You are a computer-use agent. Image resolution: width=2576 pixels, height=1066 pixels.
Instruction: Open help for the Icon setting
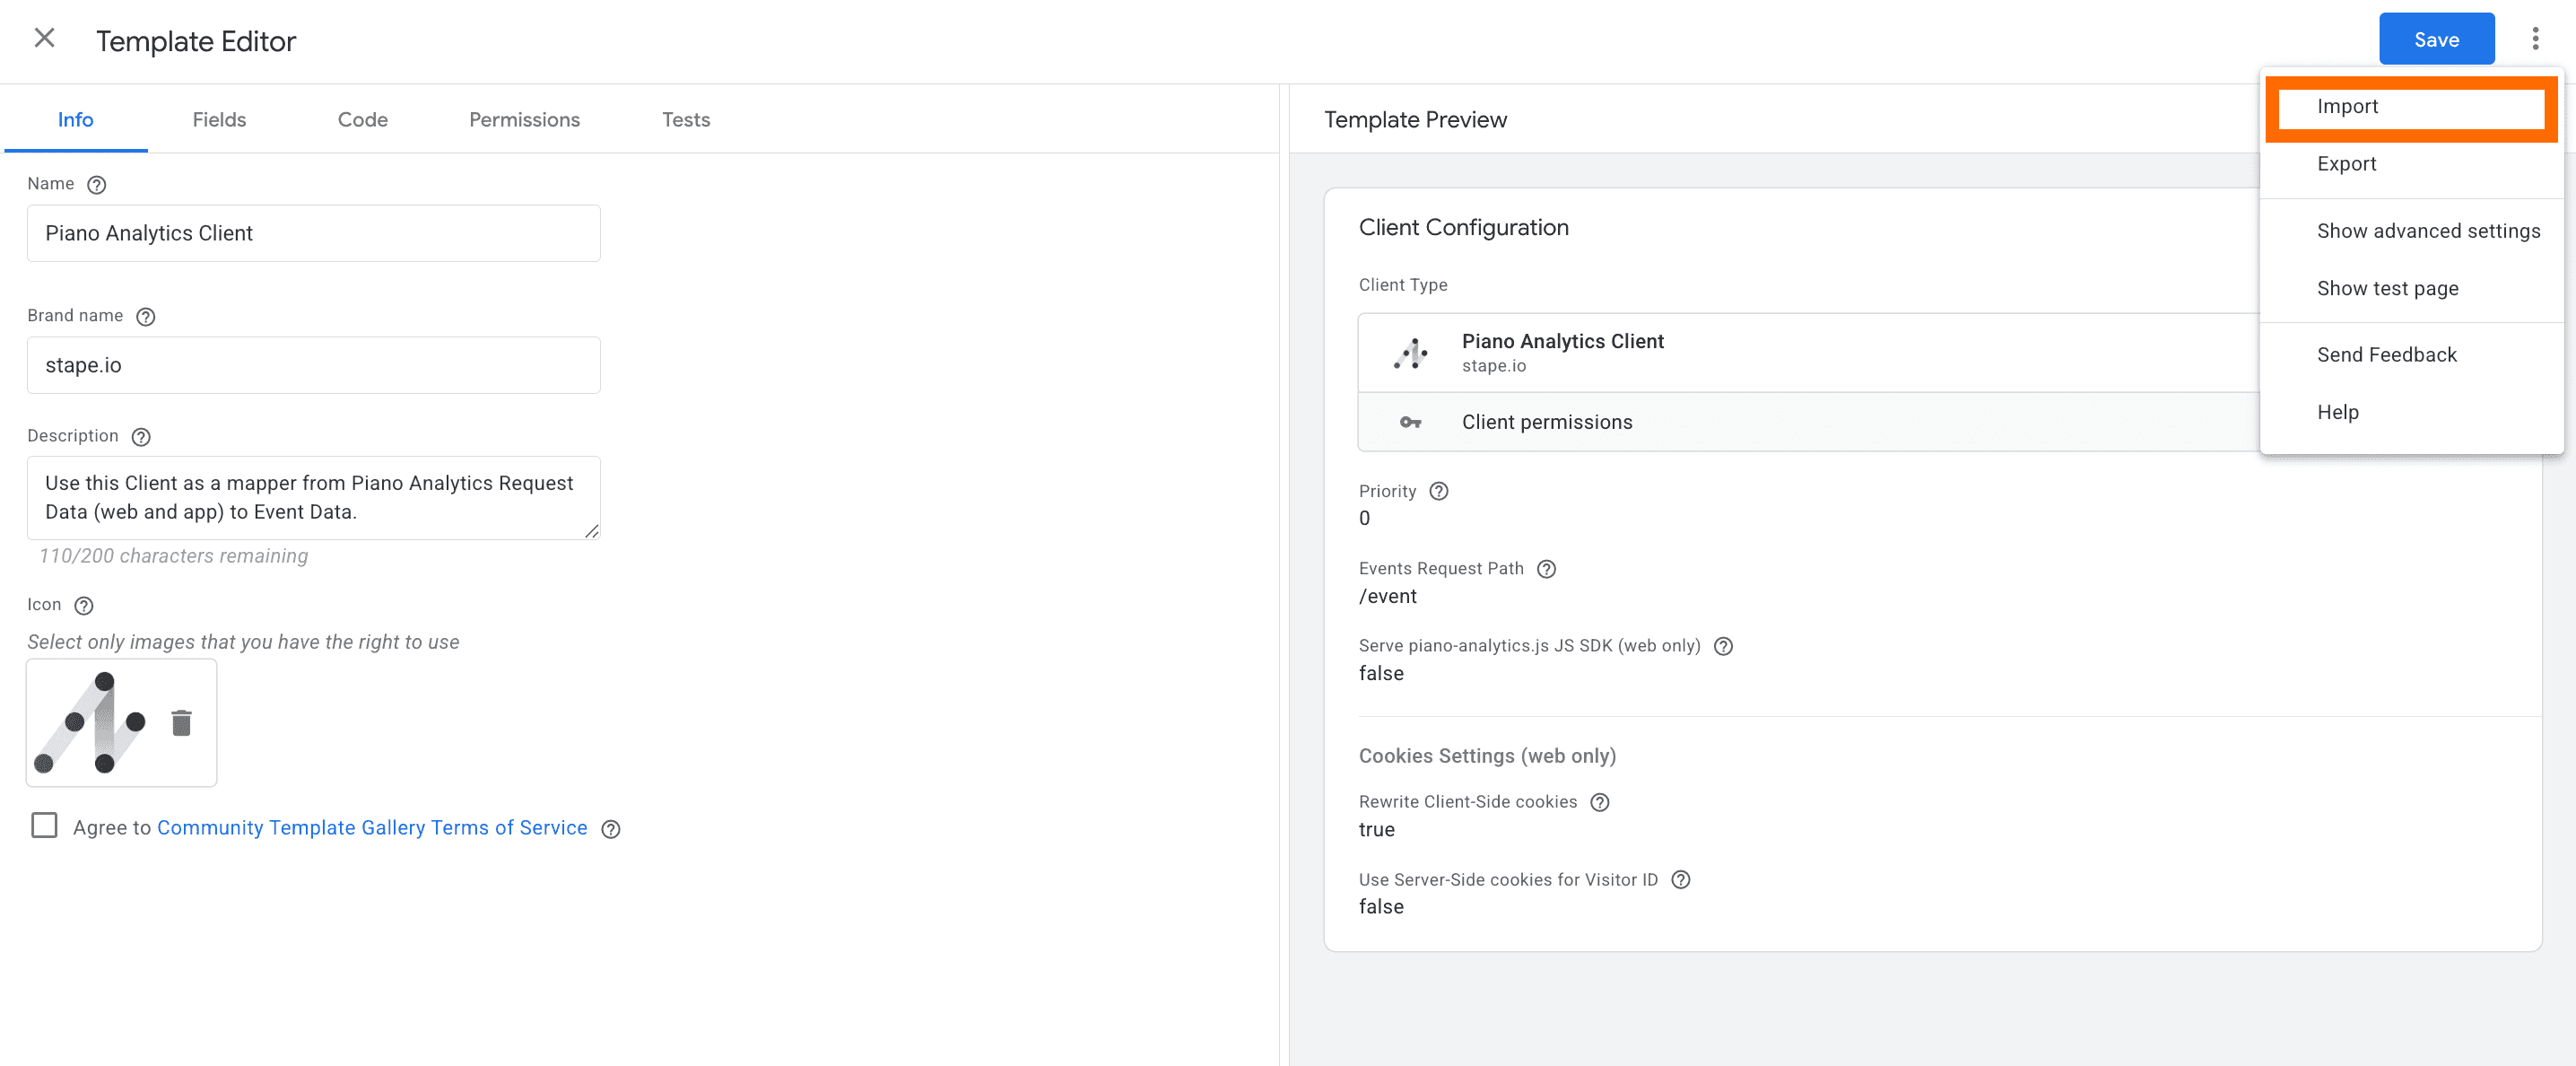[83, 605]
